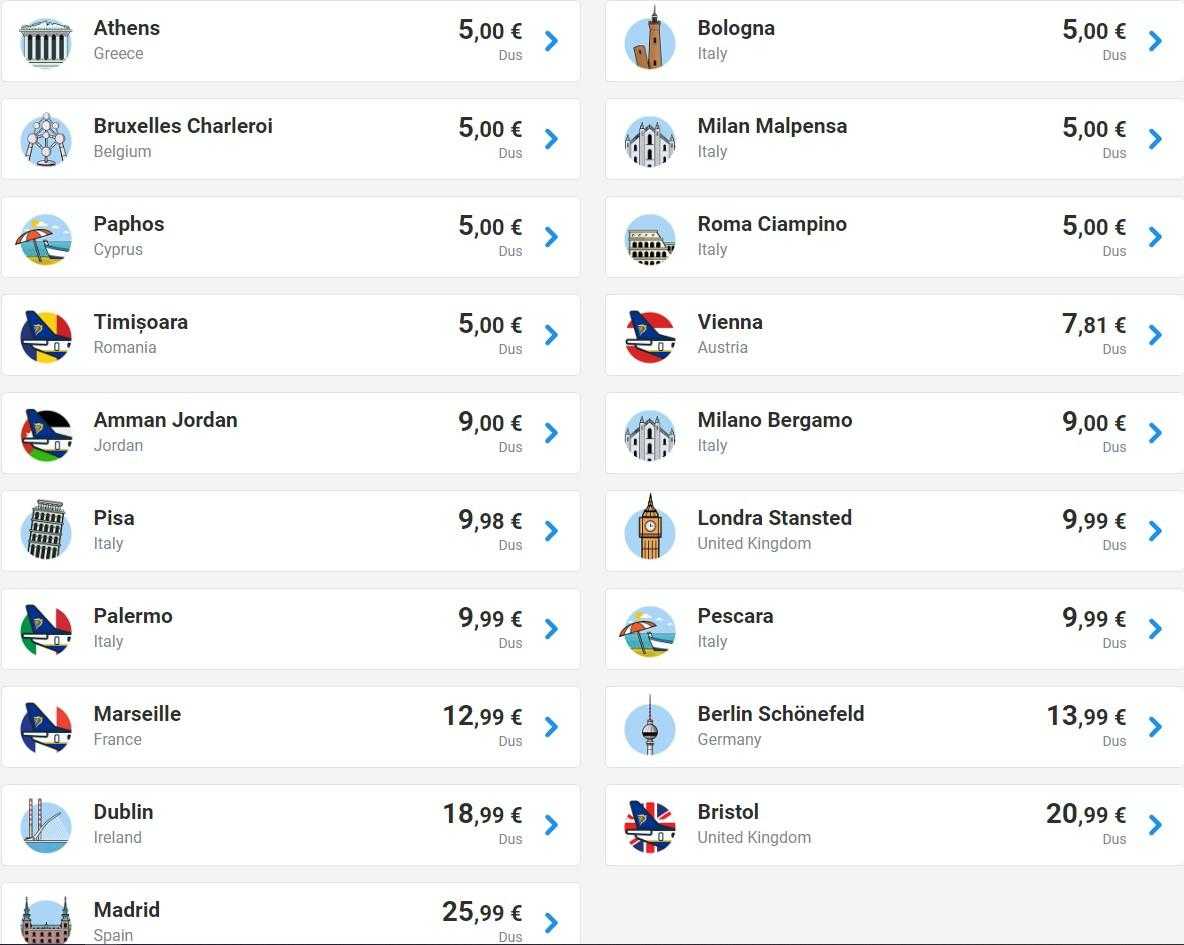Image resolution: width=1184 pixels, height=945 pixels.
Task: Click the Roma Ciampino Colosseum icon
Action: coord(649,239)
